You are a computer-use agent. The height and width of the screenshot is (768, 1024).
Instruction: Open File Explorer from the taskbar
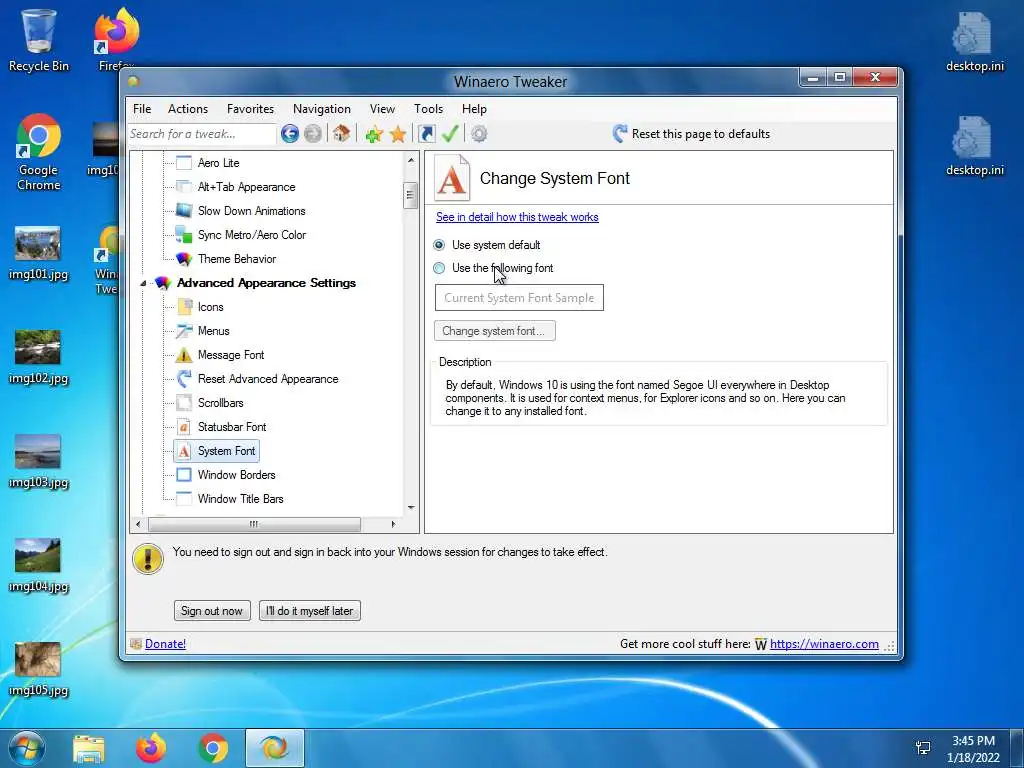coord(89,748)
